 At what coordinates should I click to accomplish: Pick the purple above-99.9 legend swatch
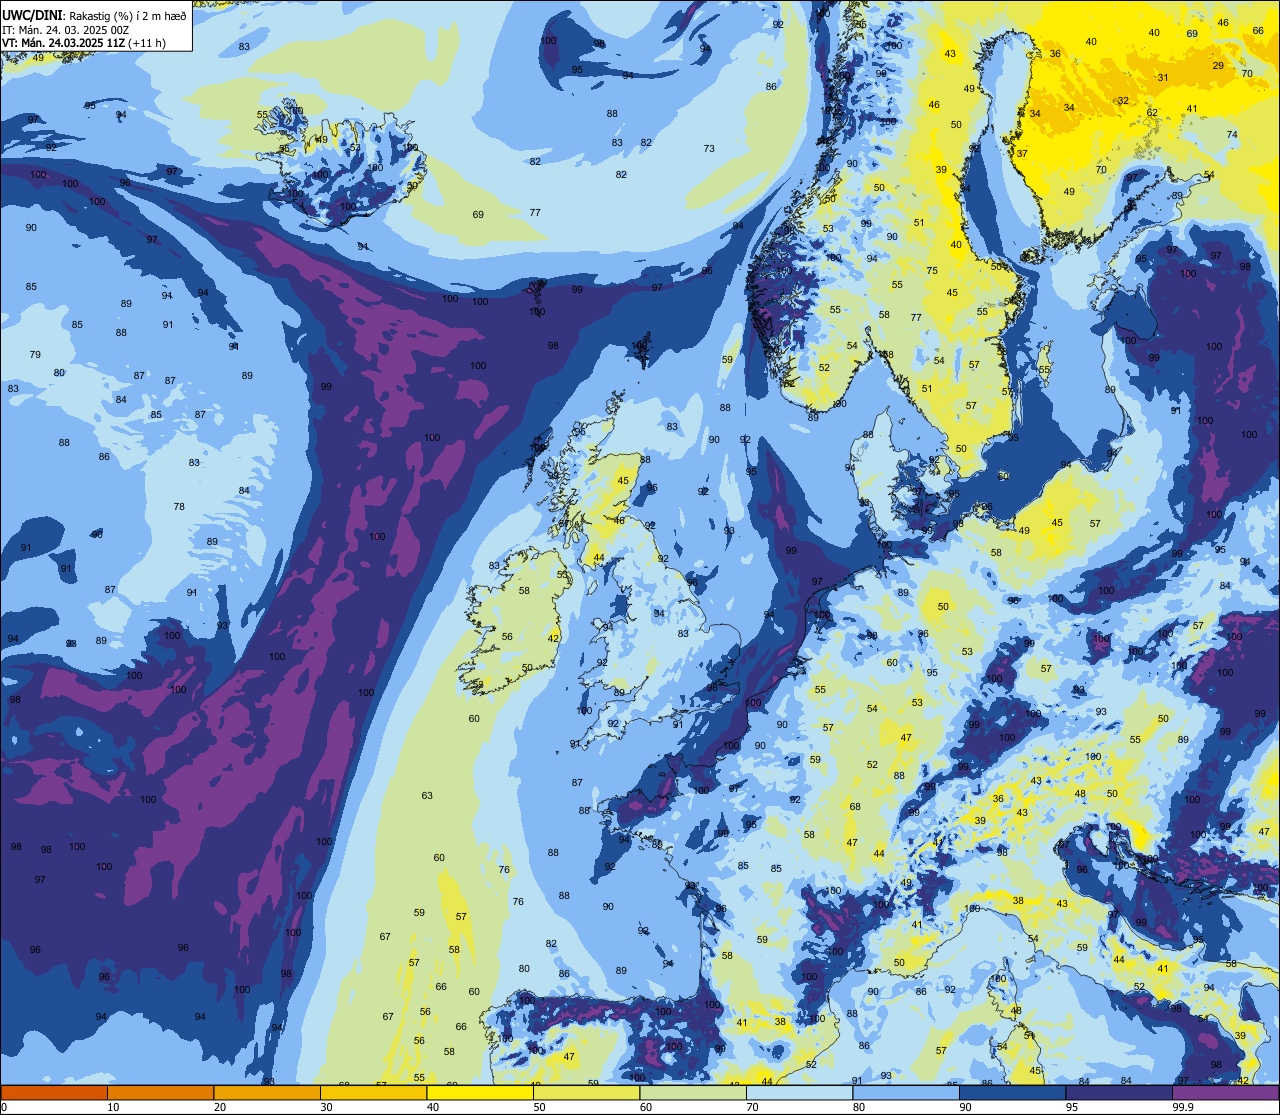point(1225,1092)
